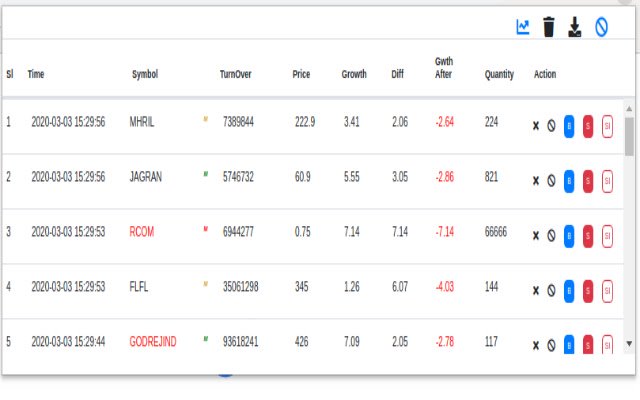Image resolution: width=640 pixels, height=400 pixels.
Task: Click the vertical scrollbar thumb
Action: [629, 137]
